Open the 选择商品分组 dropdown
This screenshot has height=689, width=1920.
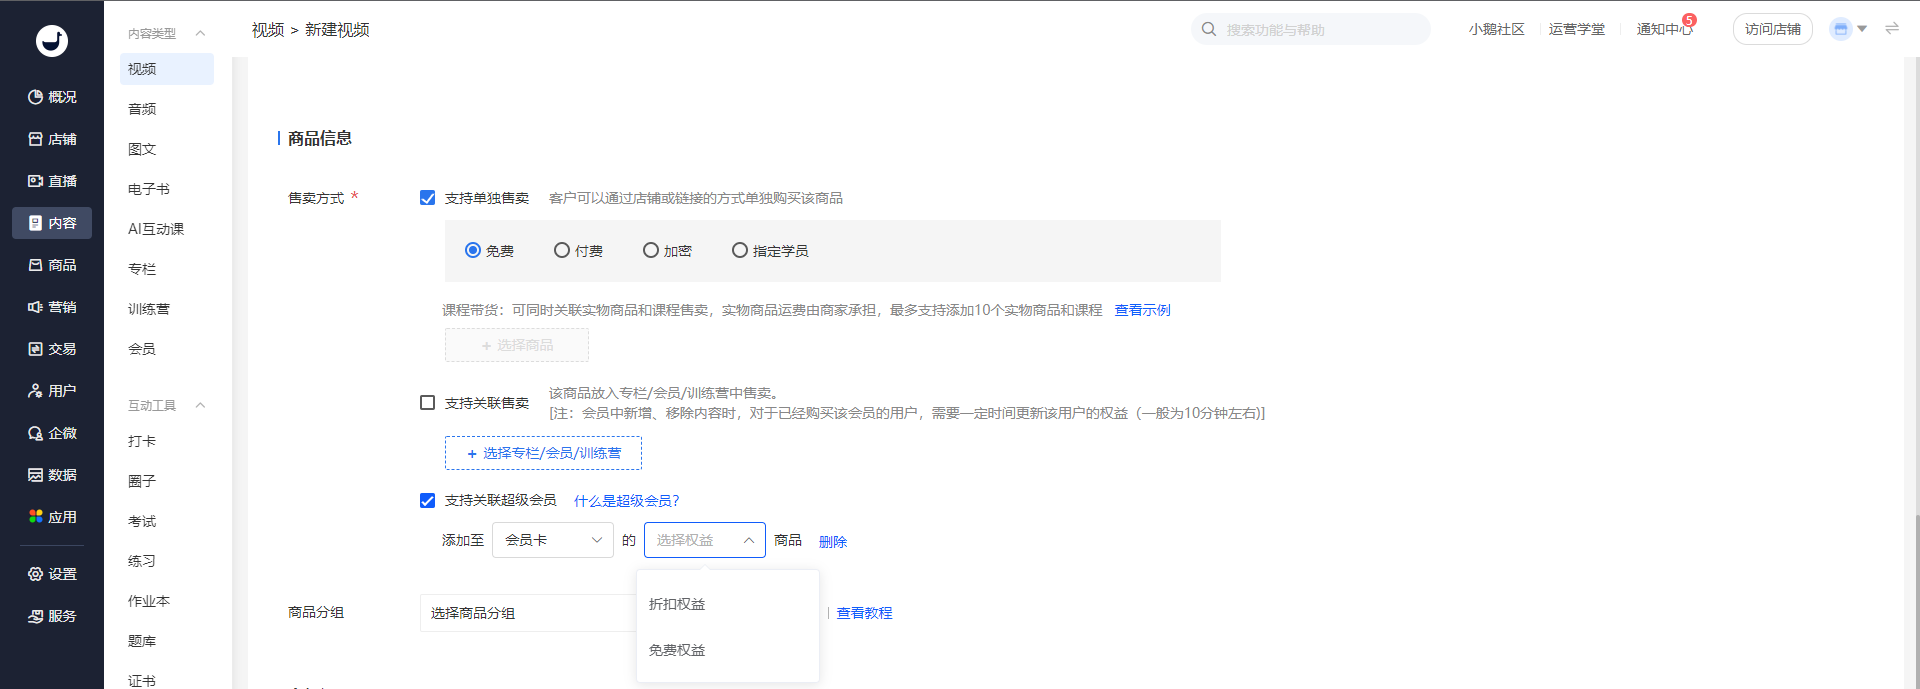click(528, 613)
